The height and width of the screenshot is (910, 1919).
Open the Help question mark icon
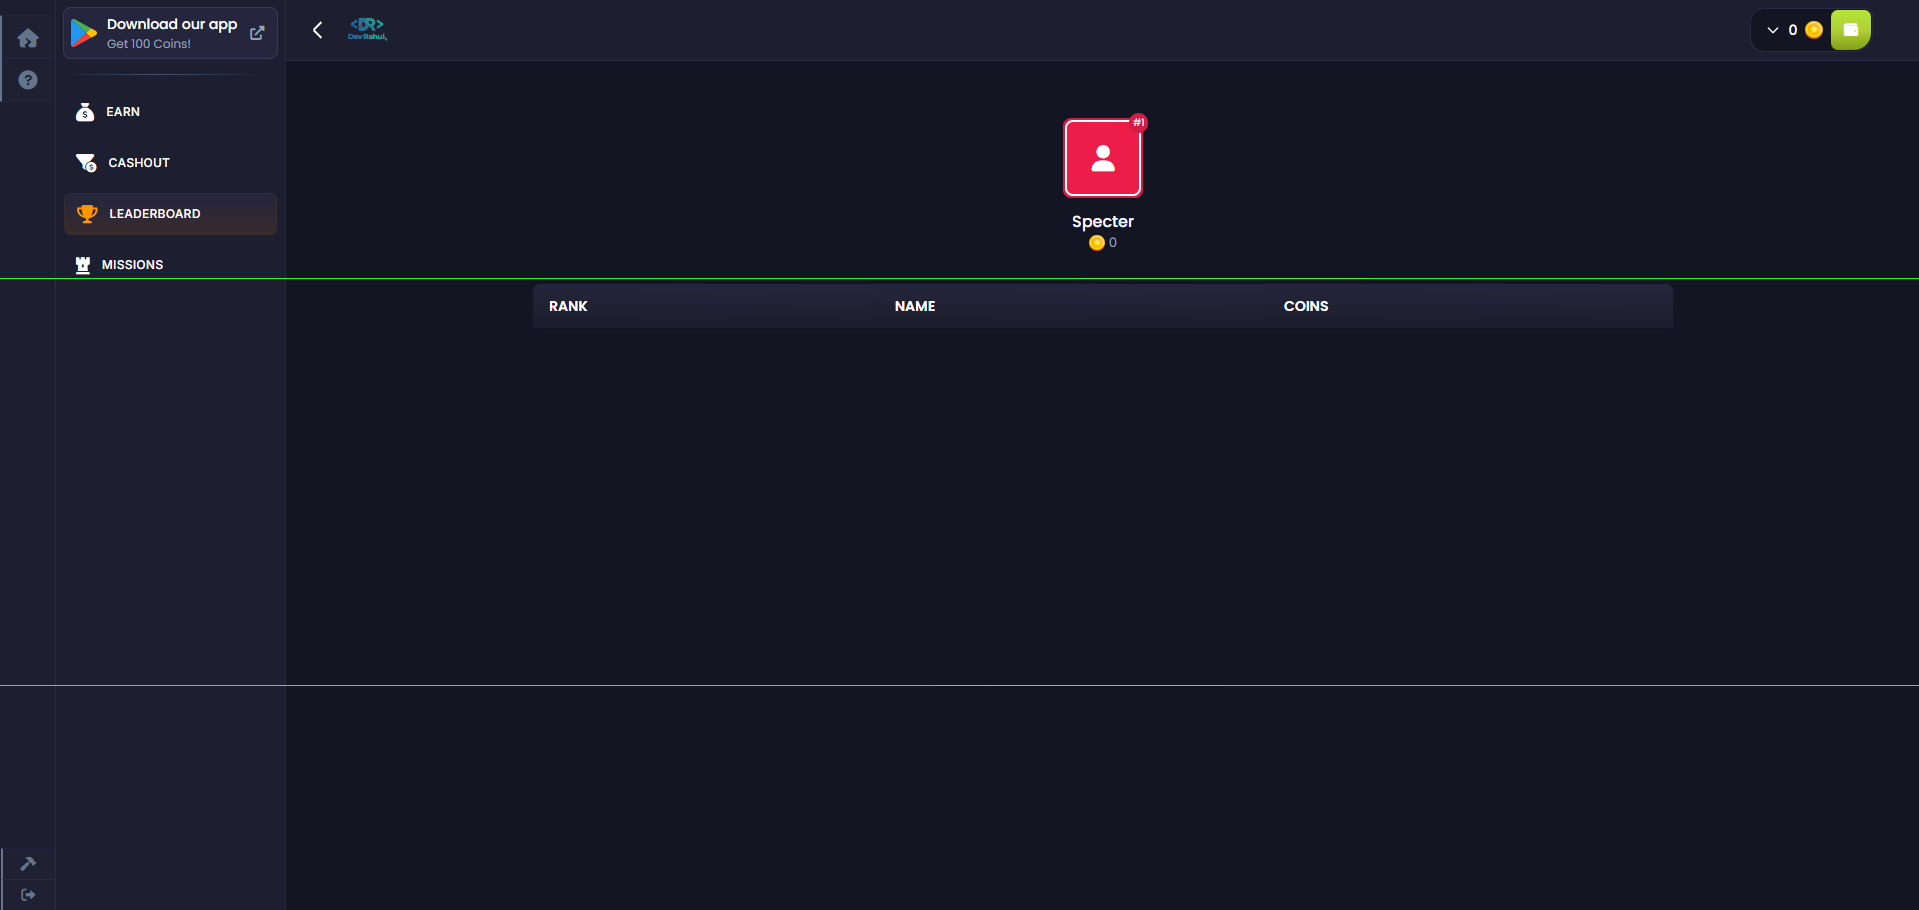pos(28,80)
